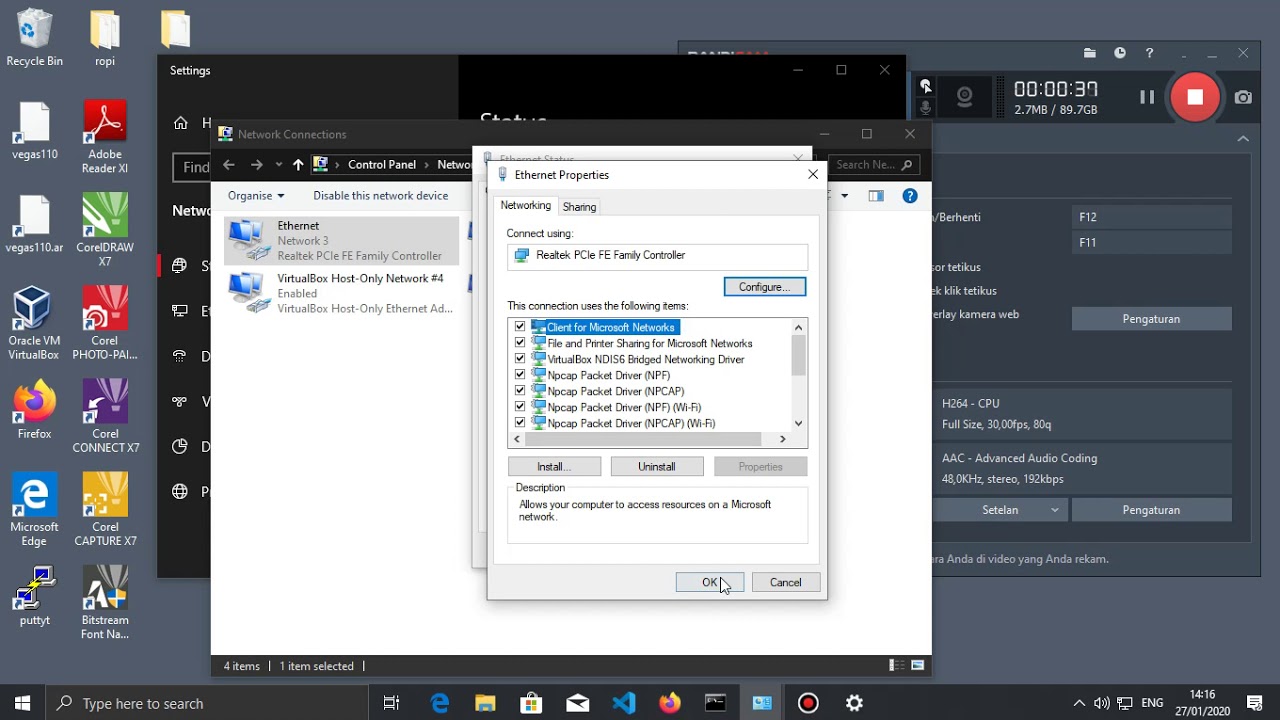This screenshot has width=1280, height=720.
Task: Open vegas110 file on desktop
Action: click(x=34, y=131)
